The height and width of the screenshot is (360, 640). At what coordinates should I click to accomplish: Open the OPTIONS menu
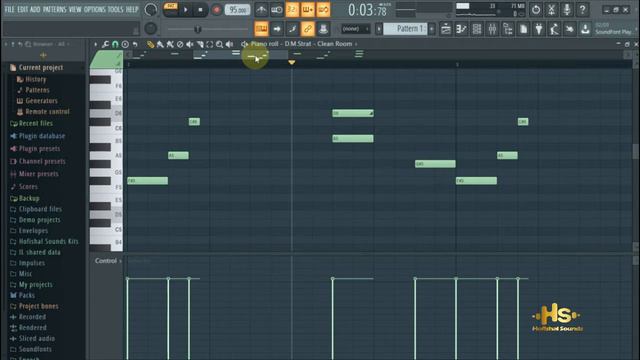(x=95, y=9)
